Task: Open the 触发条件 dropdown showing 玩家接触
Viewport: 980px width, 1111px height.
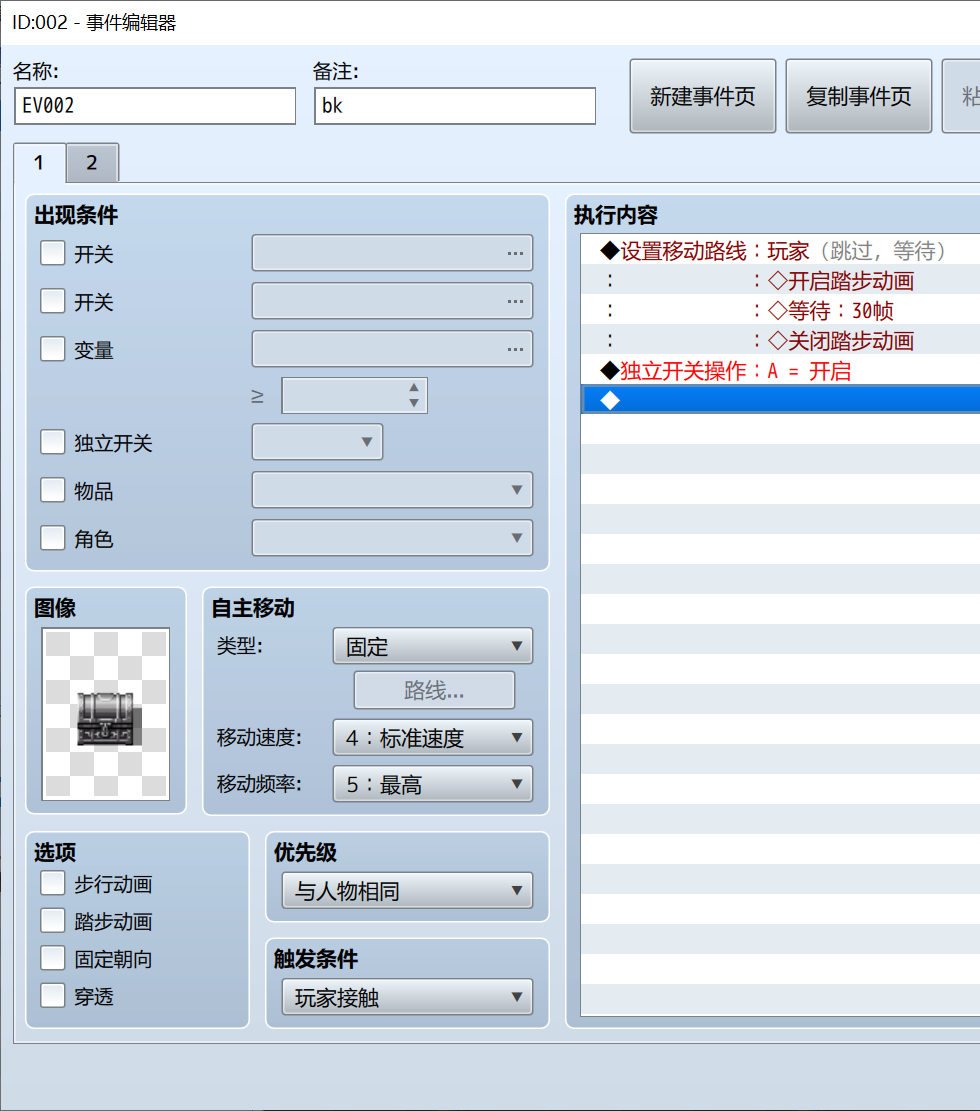Action: tap(407, 998)
